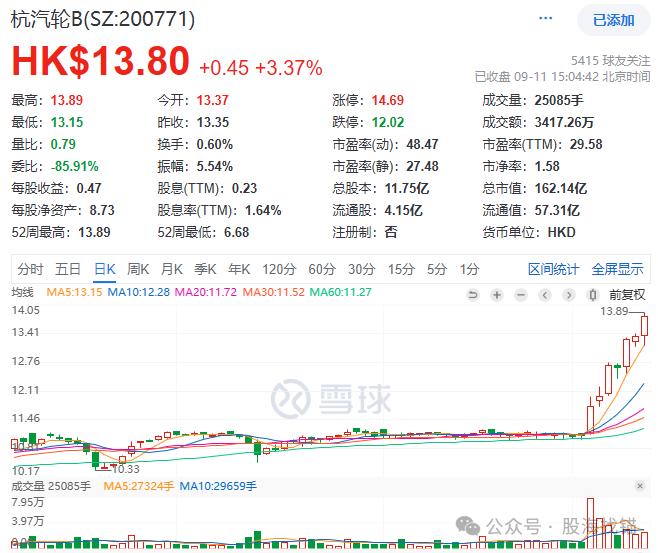Switch to 120分 chart tab

(279, 269)
